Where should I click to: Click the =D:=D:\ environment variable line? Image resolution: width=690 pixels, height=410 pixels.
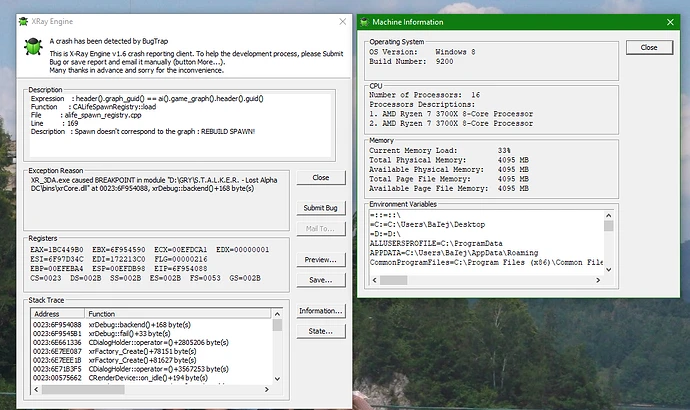click(385, 234)
